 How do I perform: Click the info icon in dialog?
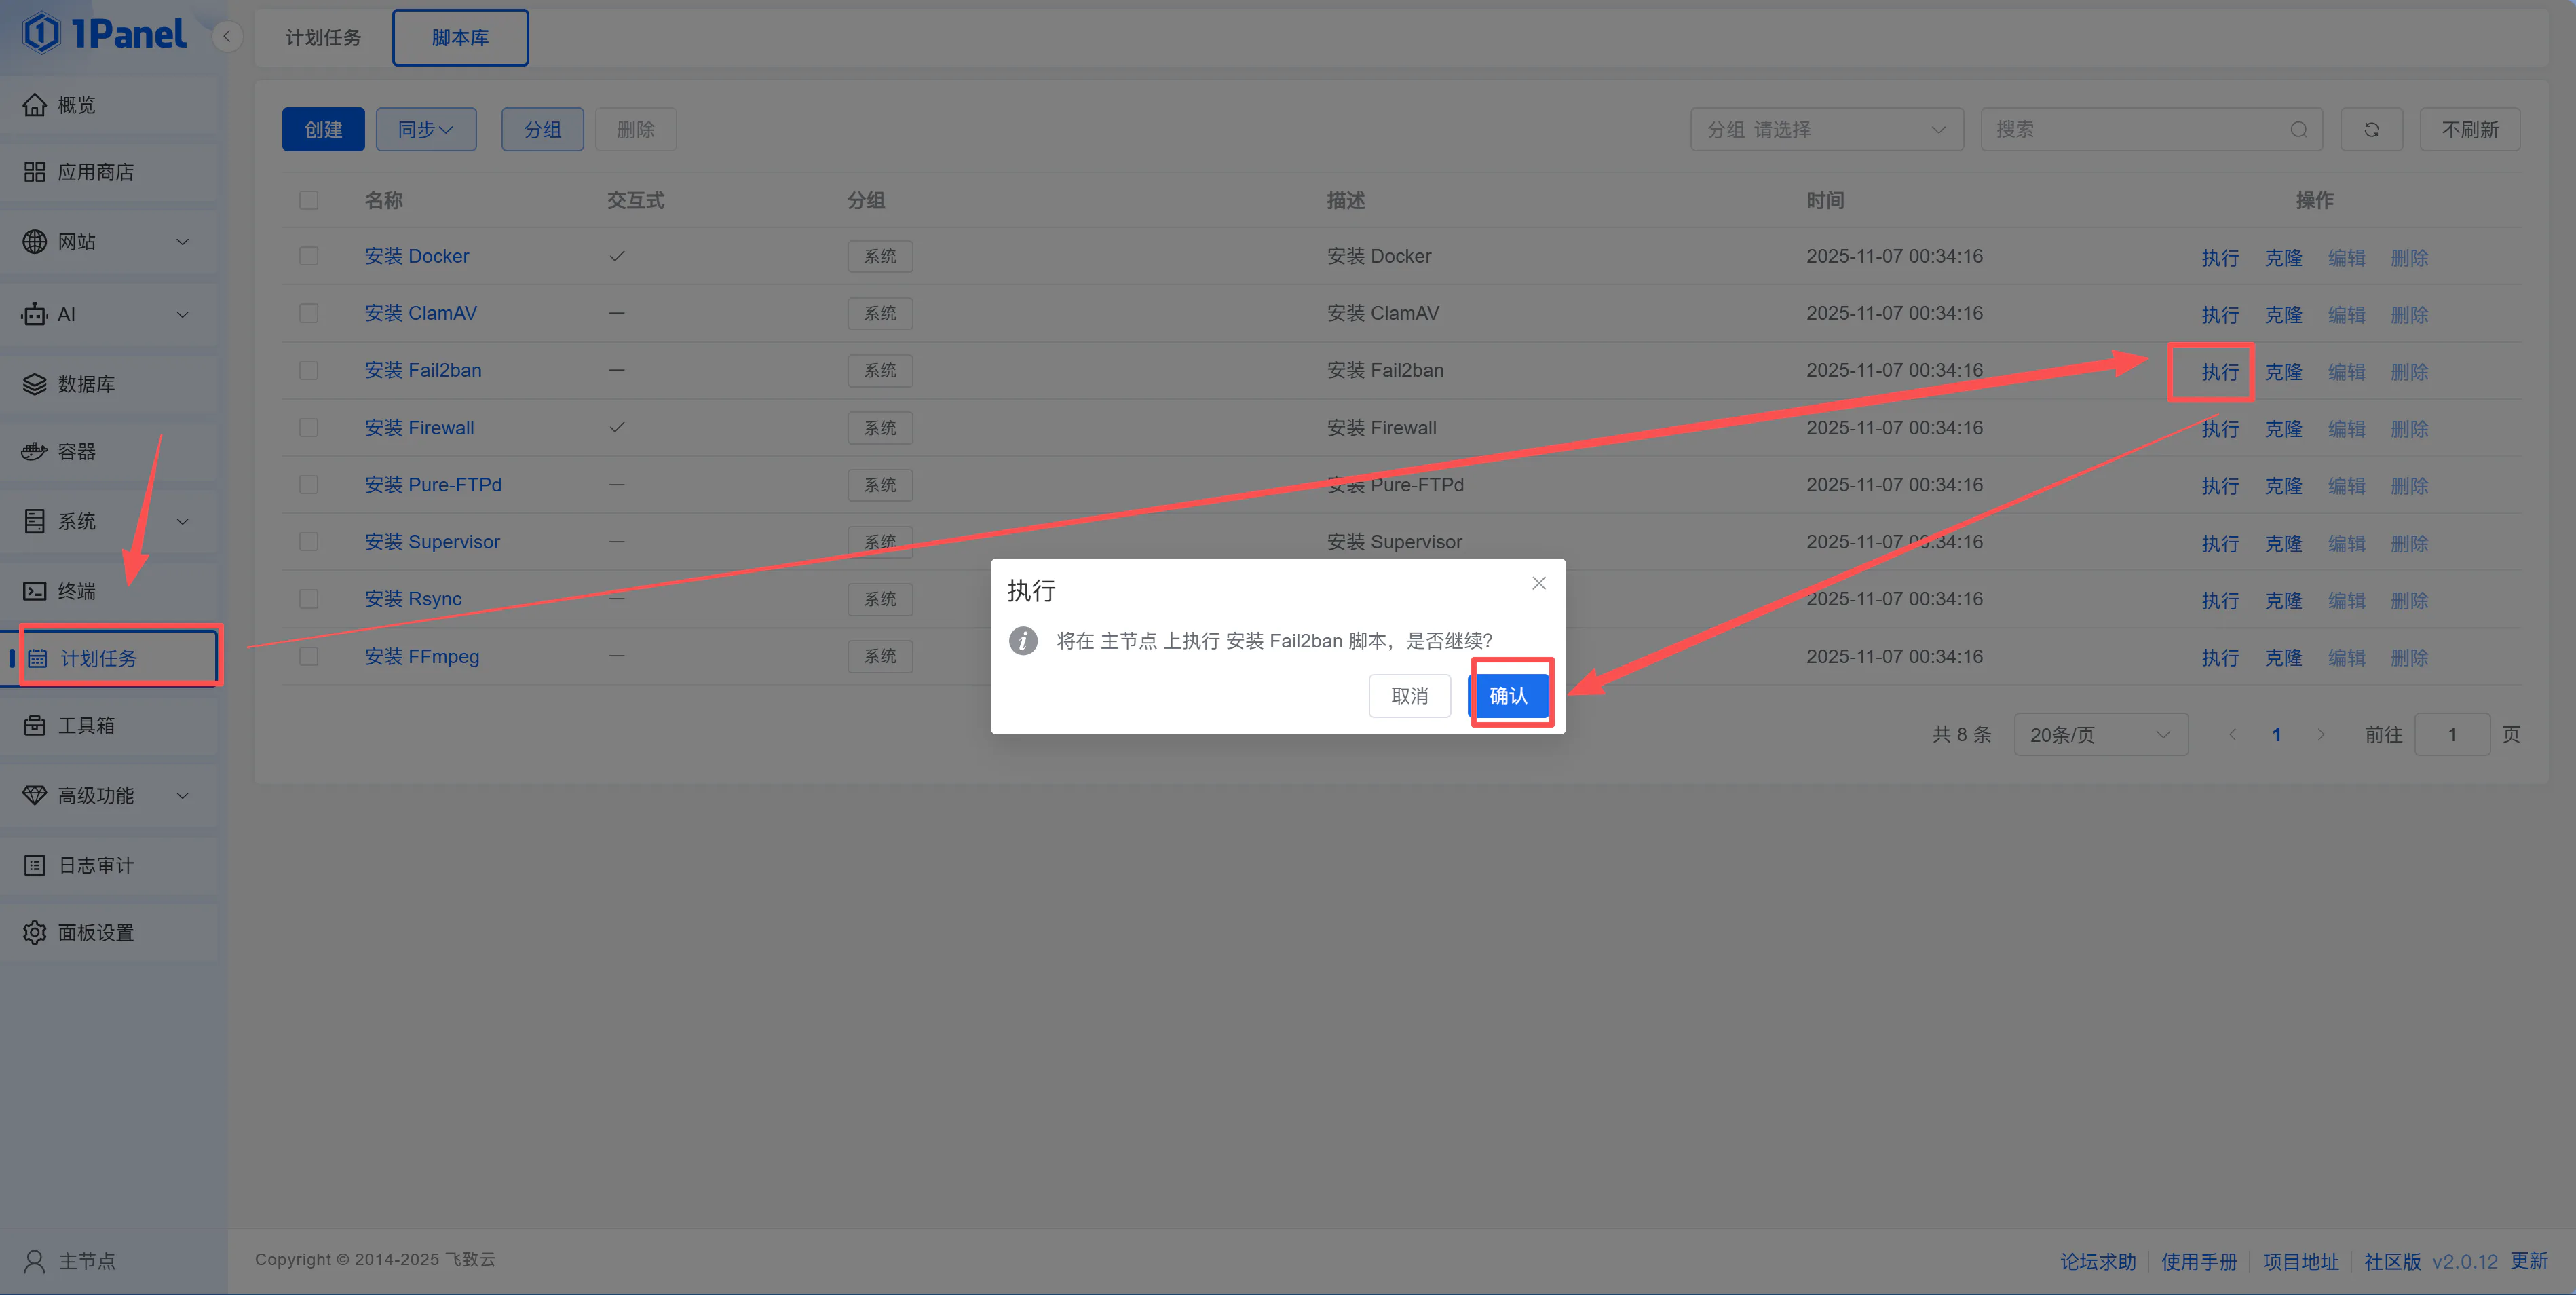(1023, 641)
